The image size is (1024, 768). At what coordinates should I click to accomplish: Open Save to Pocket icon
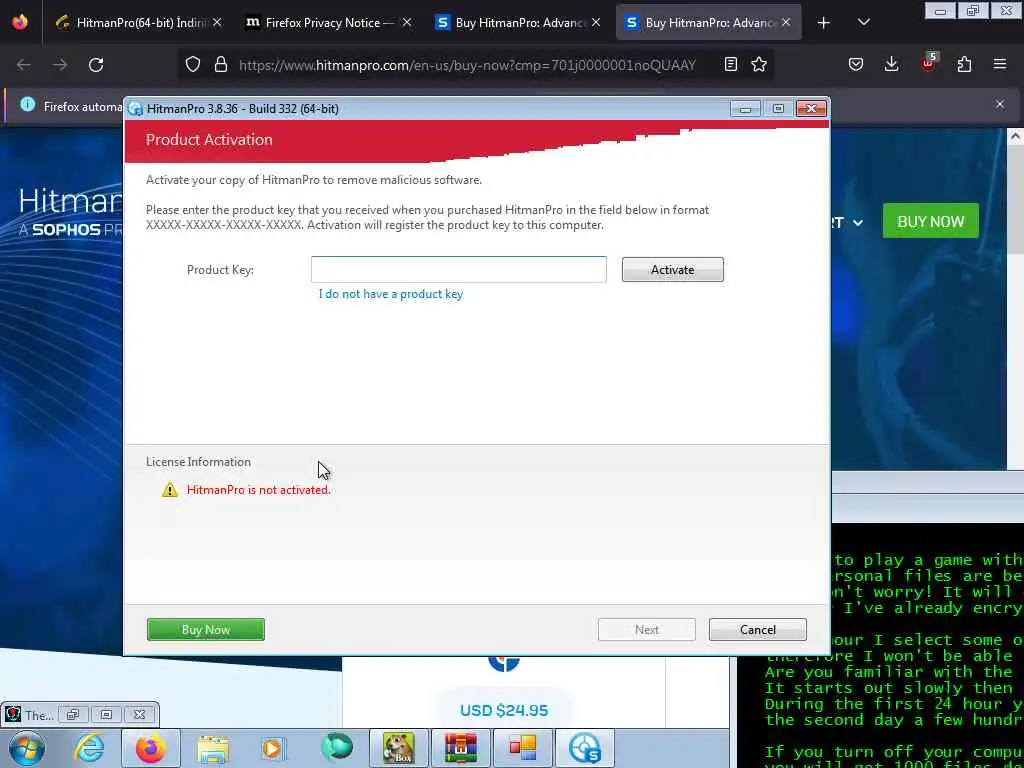(x=856, y=64)
